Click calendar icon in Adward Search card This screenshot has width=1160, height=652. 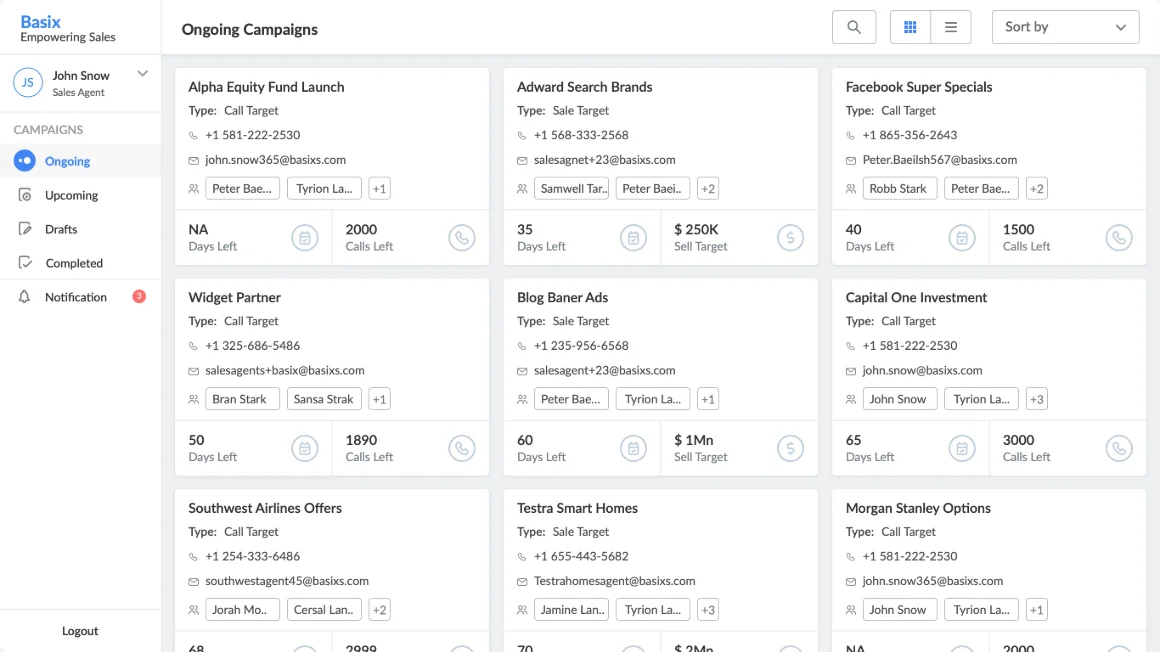click(x=633, y=238)
